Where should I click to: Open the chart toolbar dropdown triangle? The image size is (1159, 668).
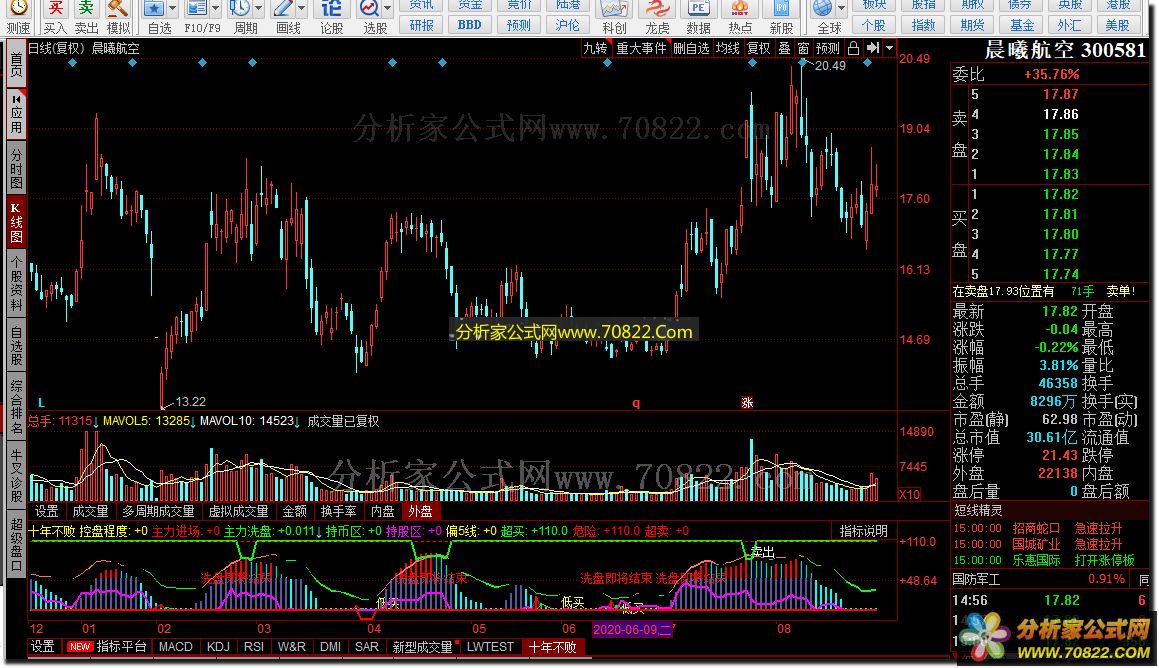tap(889, 48)
